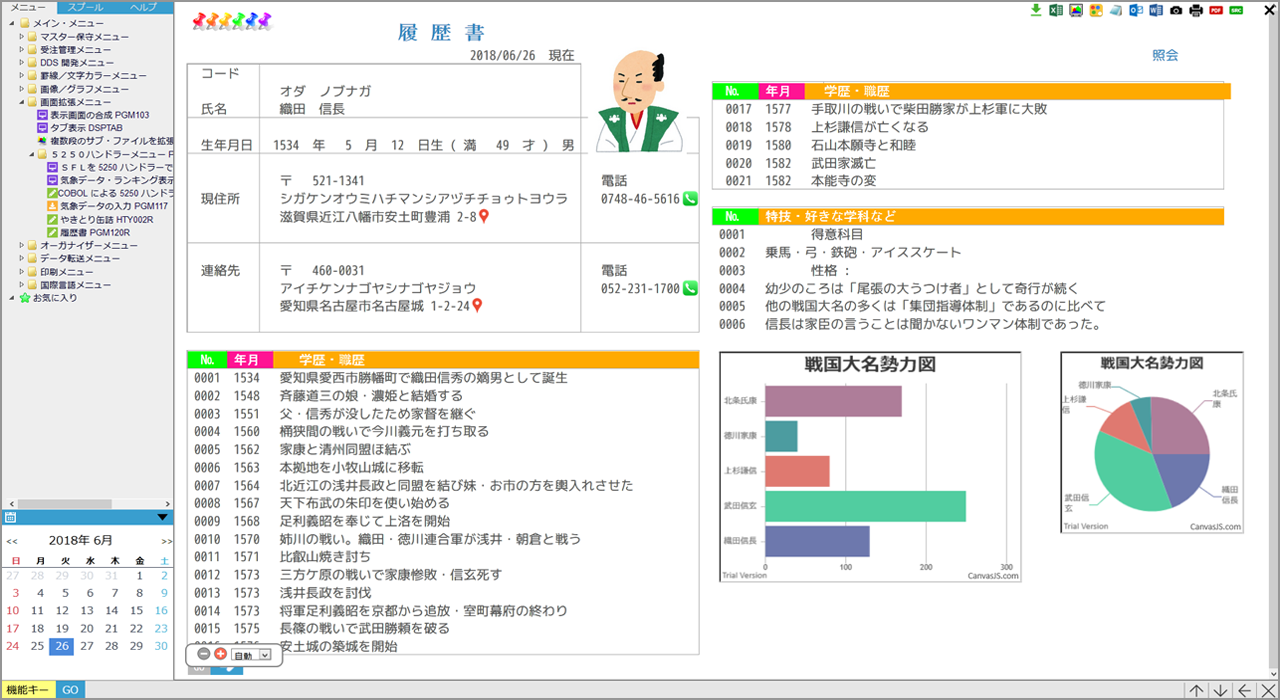Export to Excel via toolbar icon
The image size is (1280, 700).
1055,10
